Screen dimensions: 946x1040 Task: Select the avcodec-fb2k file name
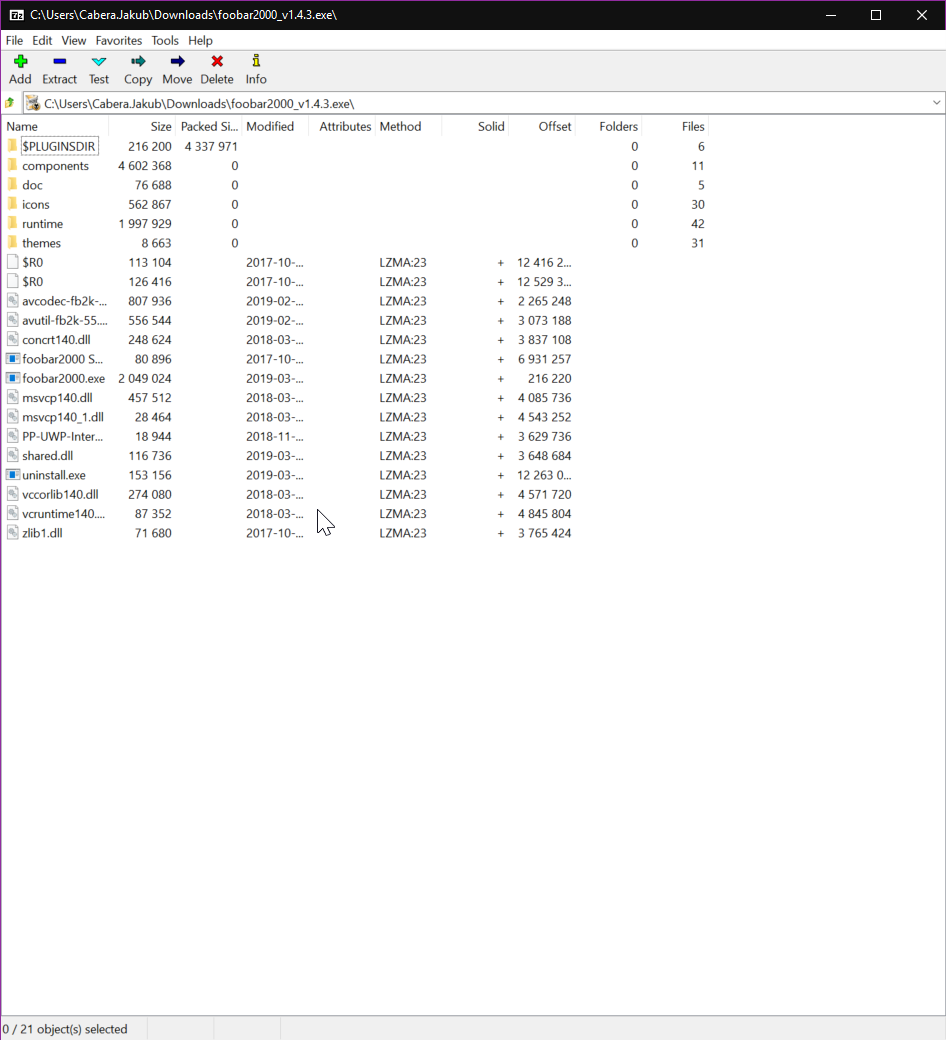tap(64, 301)
